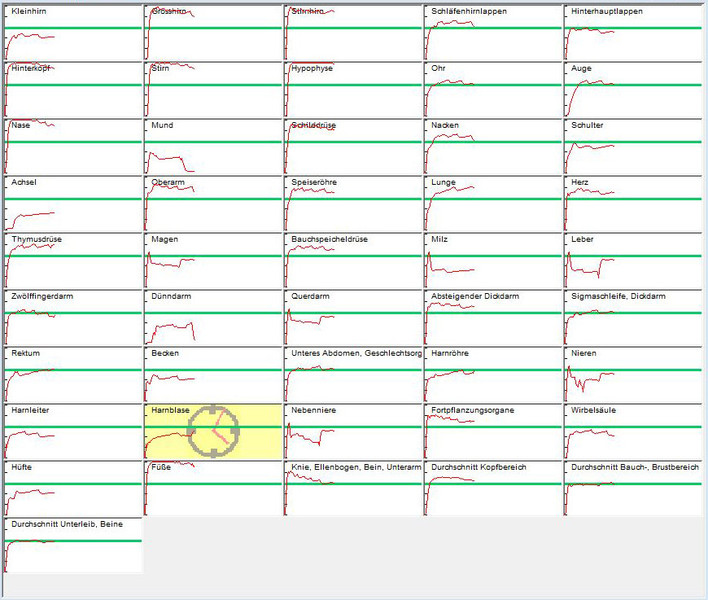Open the Schläfenhirnlappen curve cell

(492, 32)
